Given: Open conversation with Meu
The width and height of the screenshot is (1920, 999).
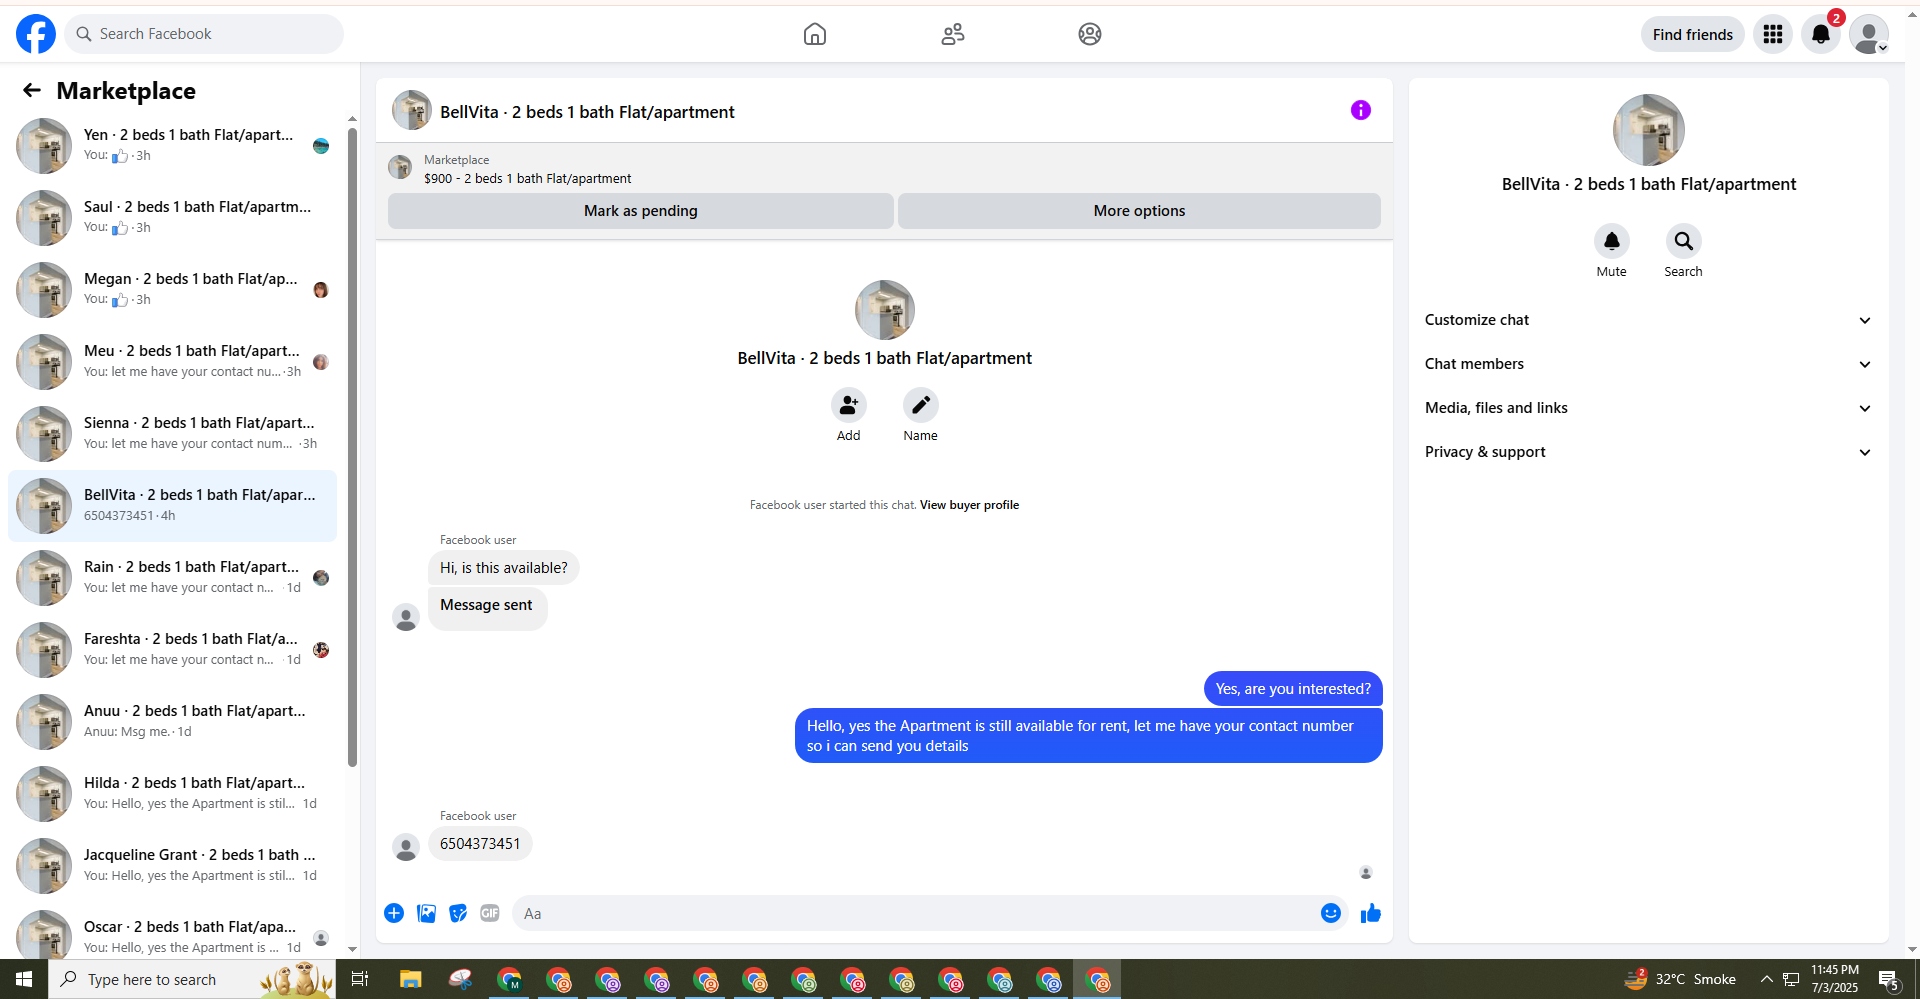Looking at the screenshot, I should [x=172, y=362].
